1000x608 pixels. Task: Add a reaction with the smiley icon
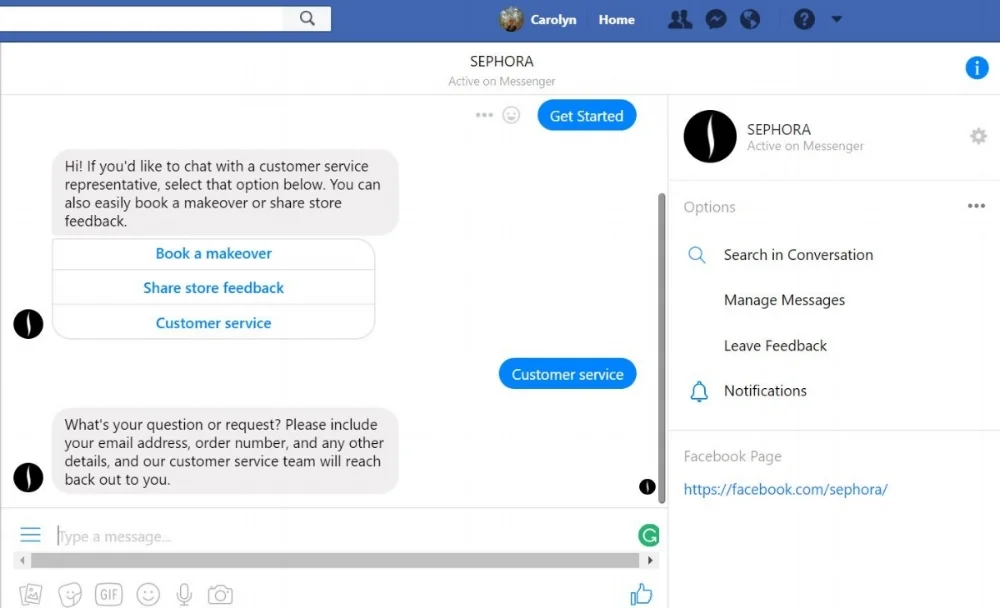[x=511, y=115]
